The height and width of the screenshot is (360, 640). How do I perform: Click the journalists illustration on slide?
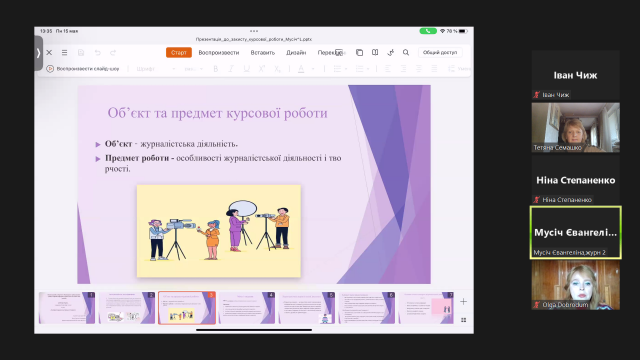(x=219, y=231)
